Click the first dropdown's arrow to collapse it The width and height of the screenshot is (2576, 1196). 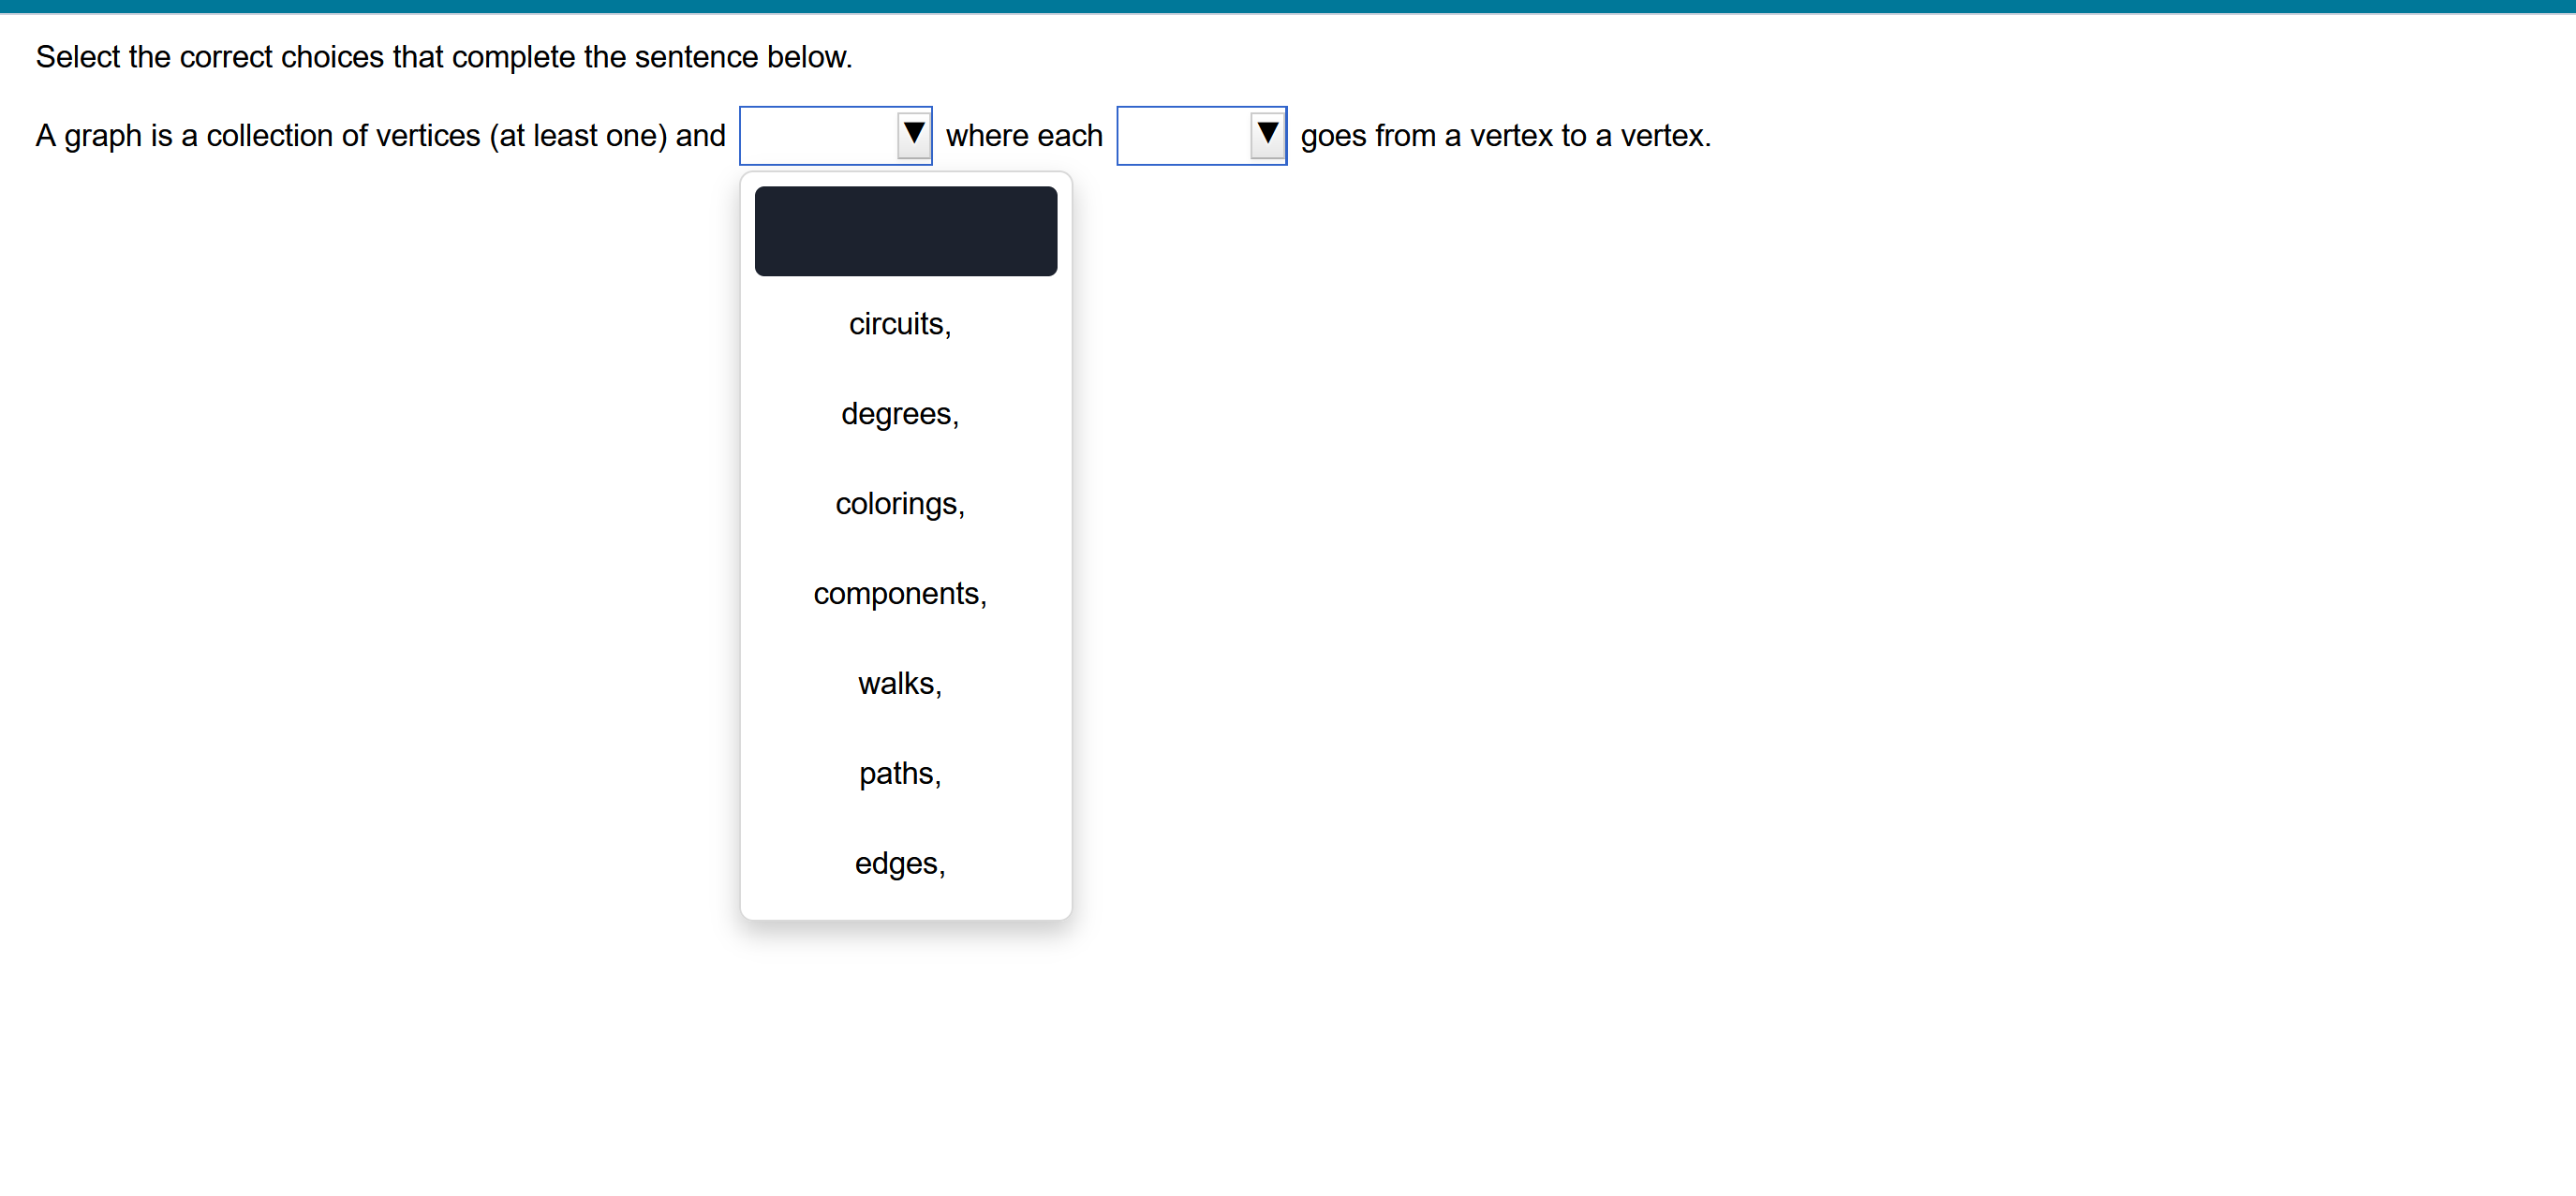912,135
